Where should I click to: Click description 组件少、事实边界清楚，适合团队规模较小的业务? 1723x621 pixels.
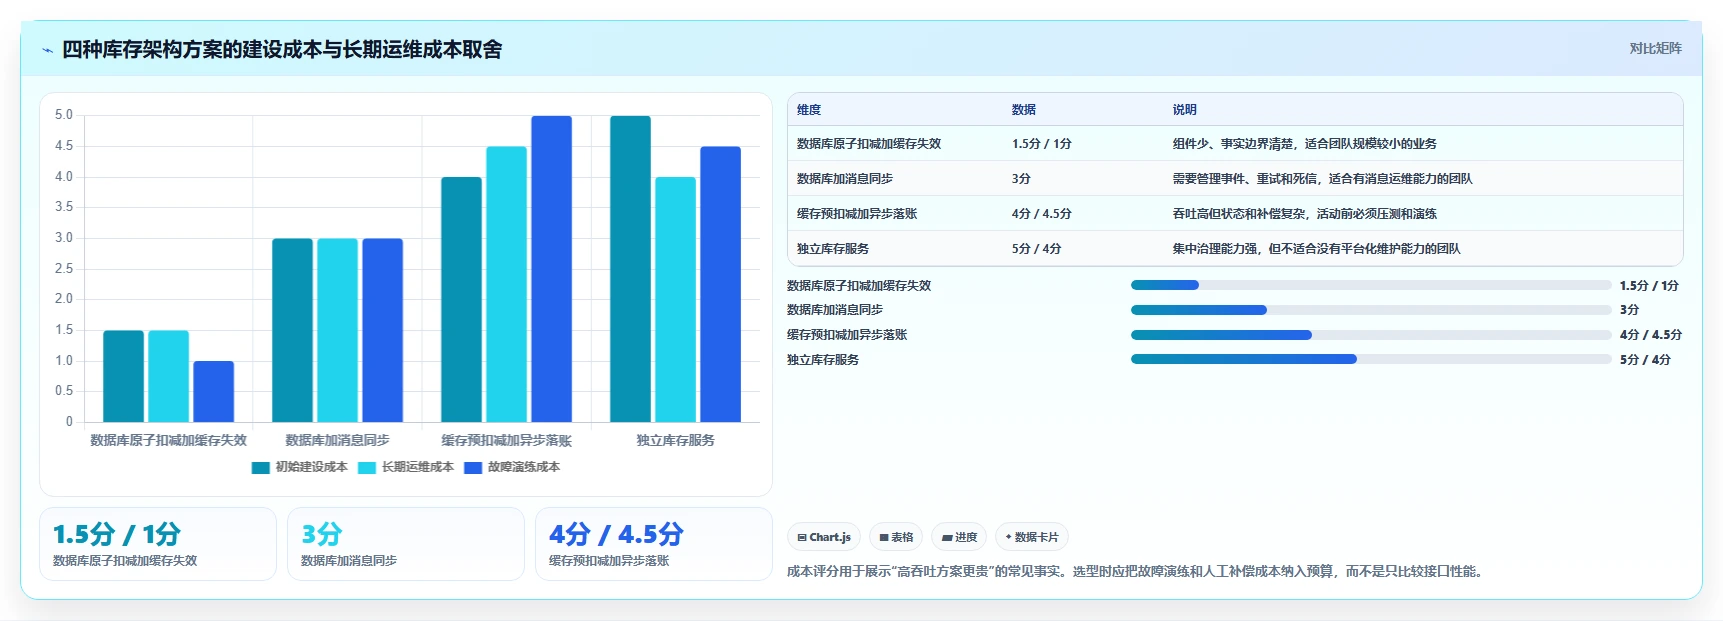click(1304, 144)
